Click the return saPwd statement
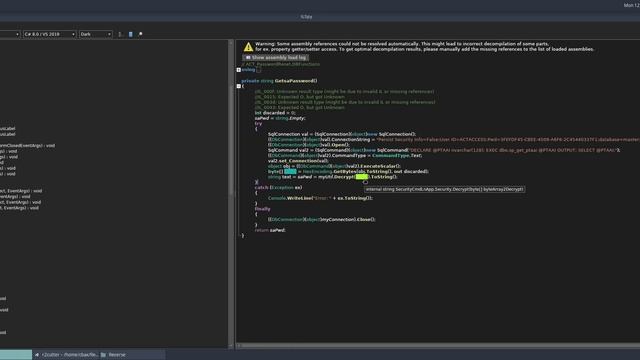This screenshot has height=360, width=640. 270,230
